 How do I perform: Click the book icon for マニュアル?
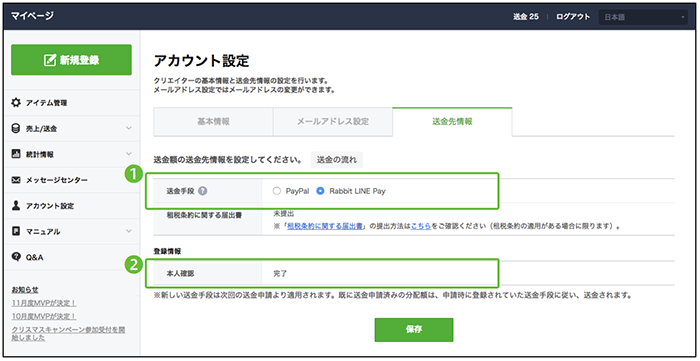pos(16,232)
